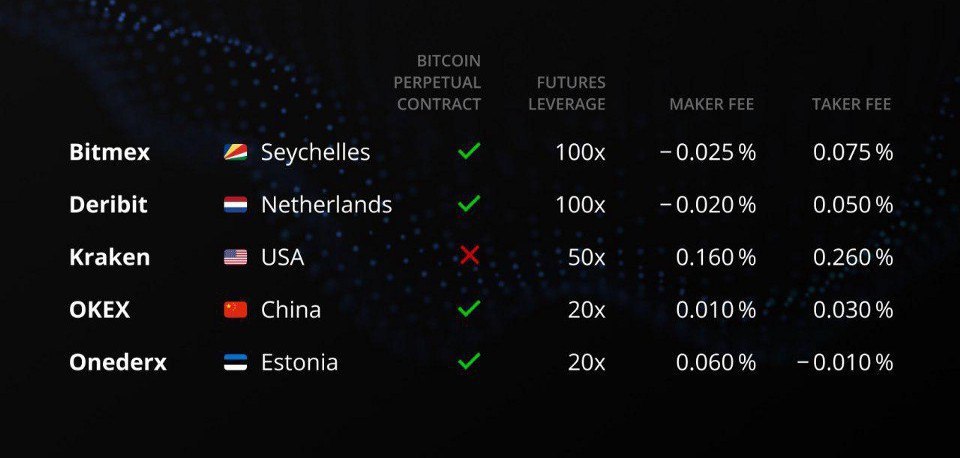Click the Estonia flag icon
Screen dimensions: 960x458
pyautogui.click(x=235, y=362)
